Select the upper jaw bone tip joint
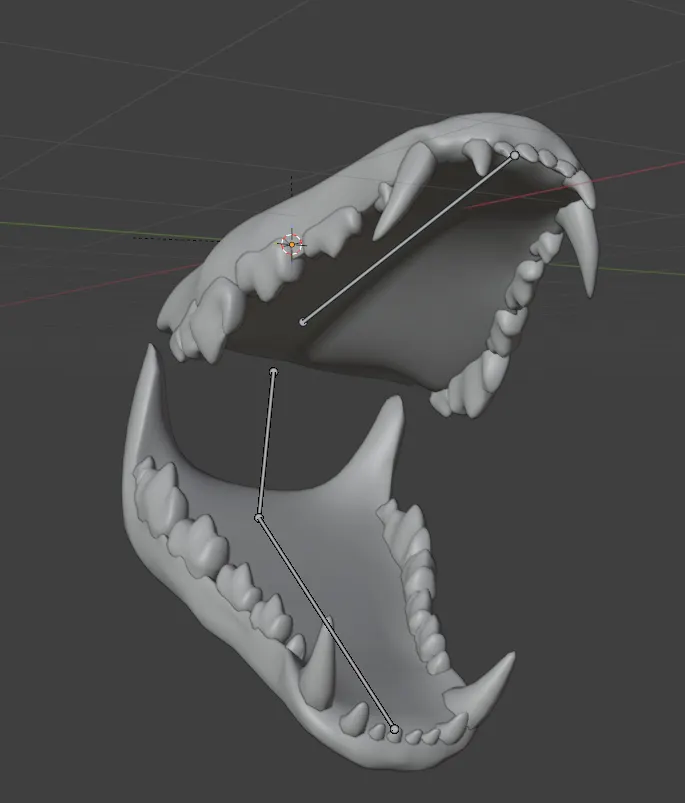 (515, 155)
